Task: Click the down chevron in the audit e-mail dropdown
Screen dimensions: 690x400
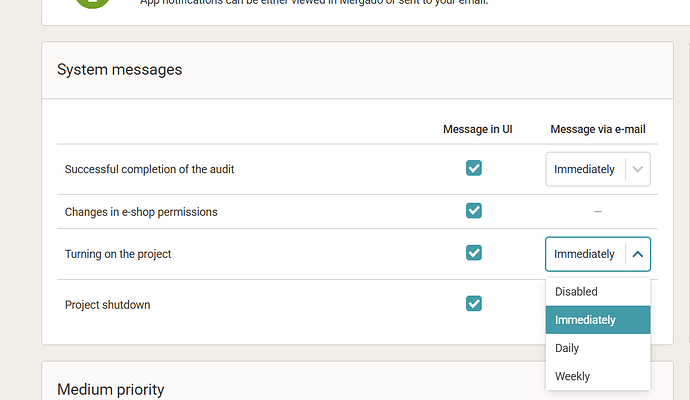Action: (638, 169)
